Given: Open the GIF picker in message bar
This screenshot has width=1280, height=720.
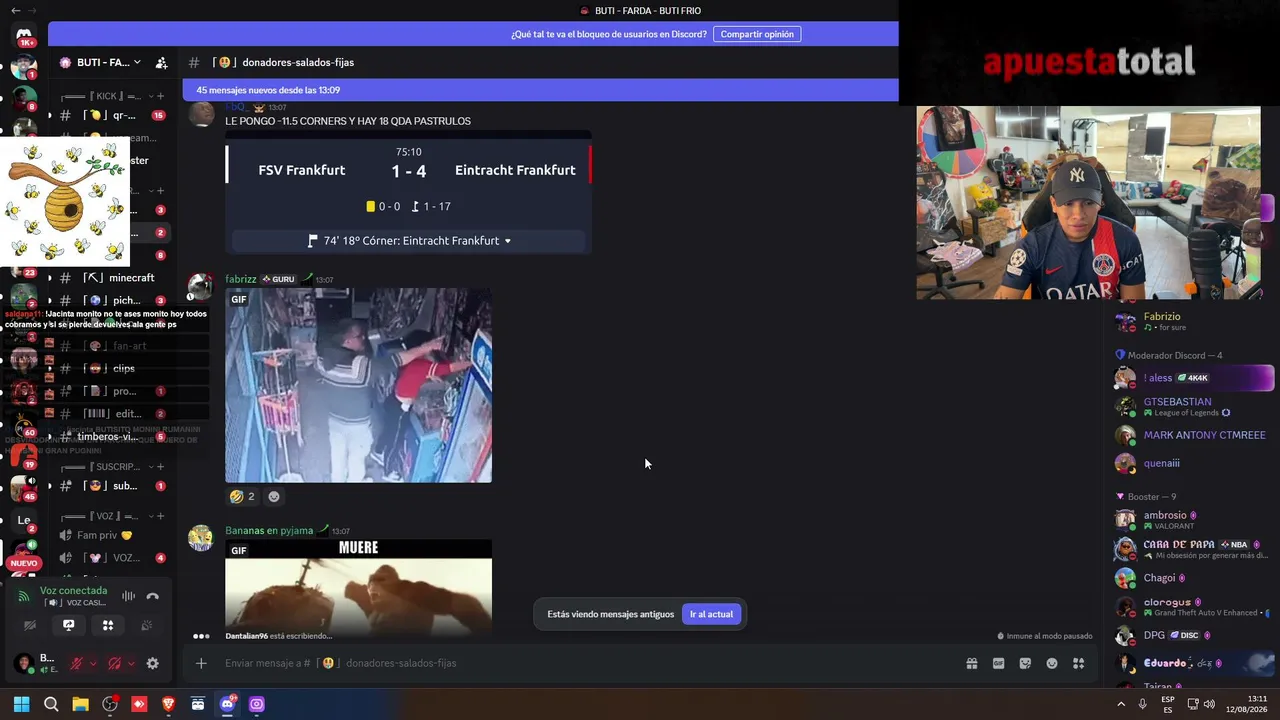Looking at the screenshot, I should click(998, 663).
